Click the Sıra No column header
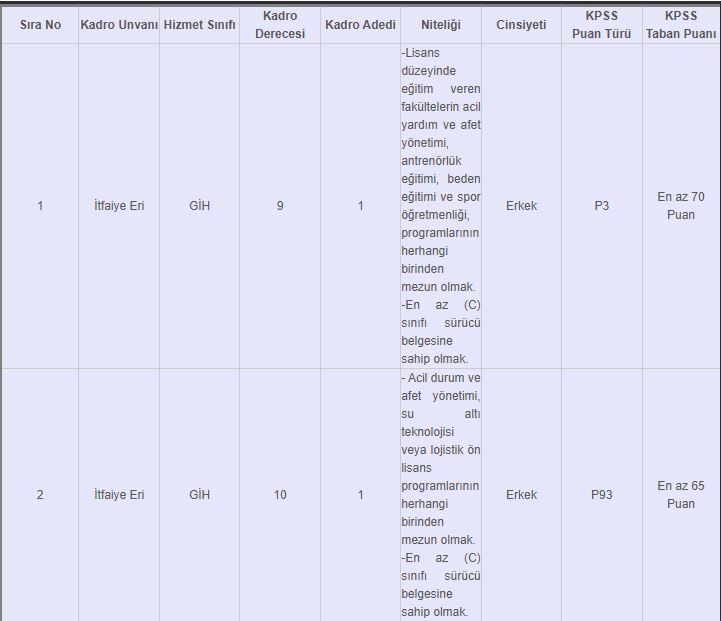 [x=40, y=24]
